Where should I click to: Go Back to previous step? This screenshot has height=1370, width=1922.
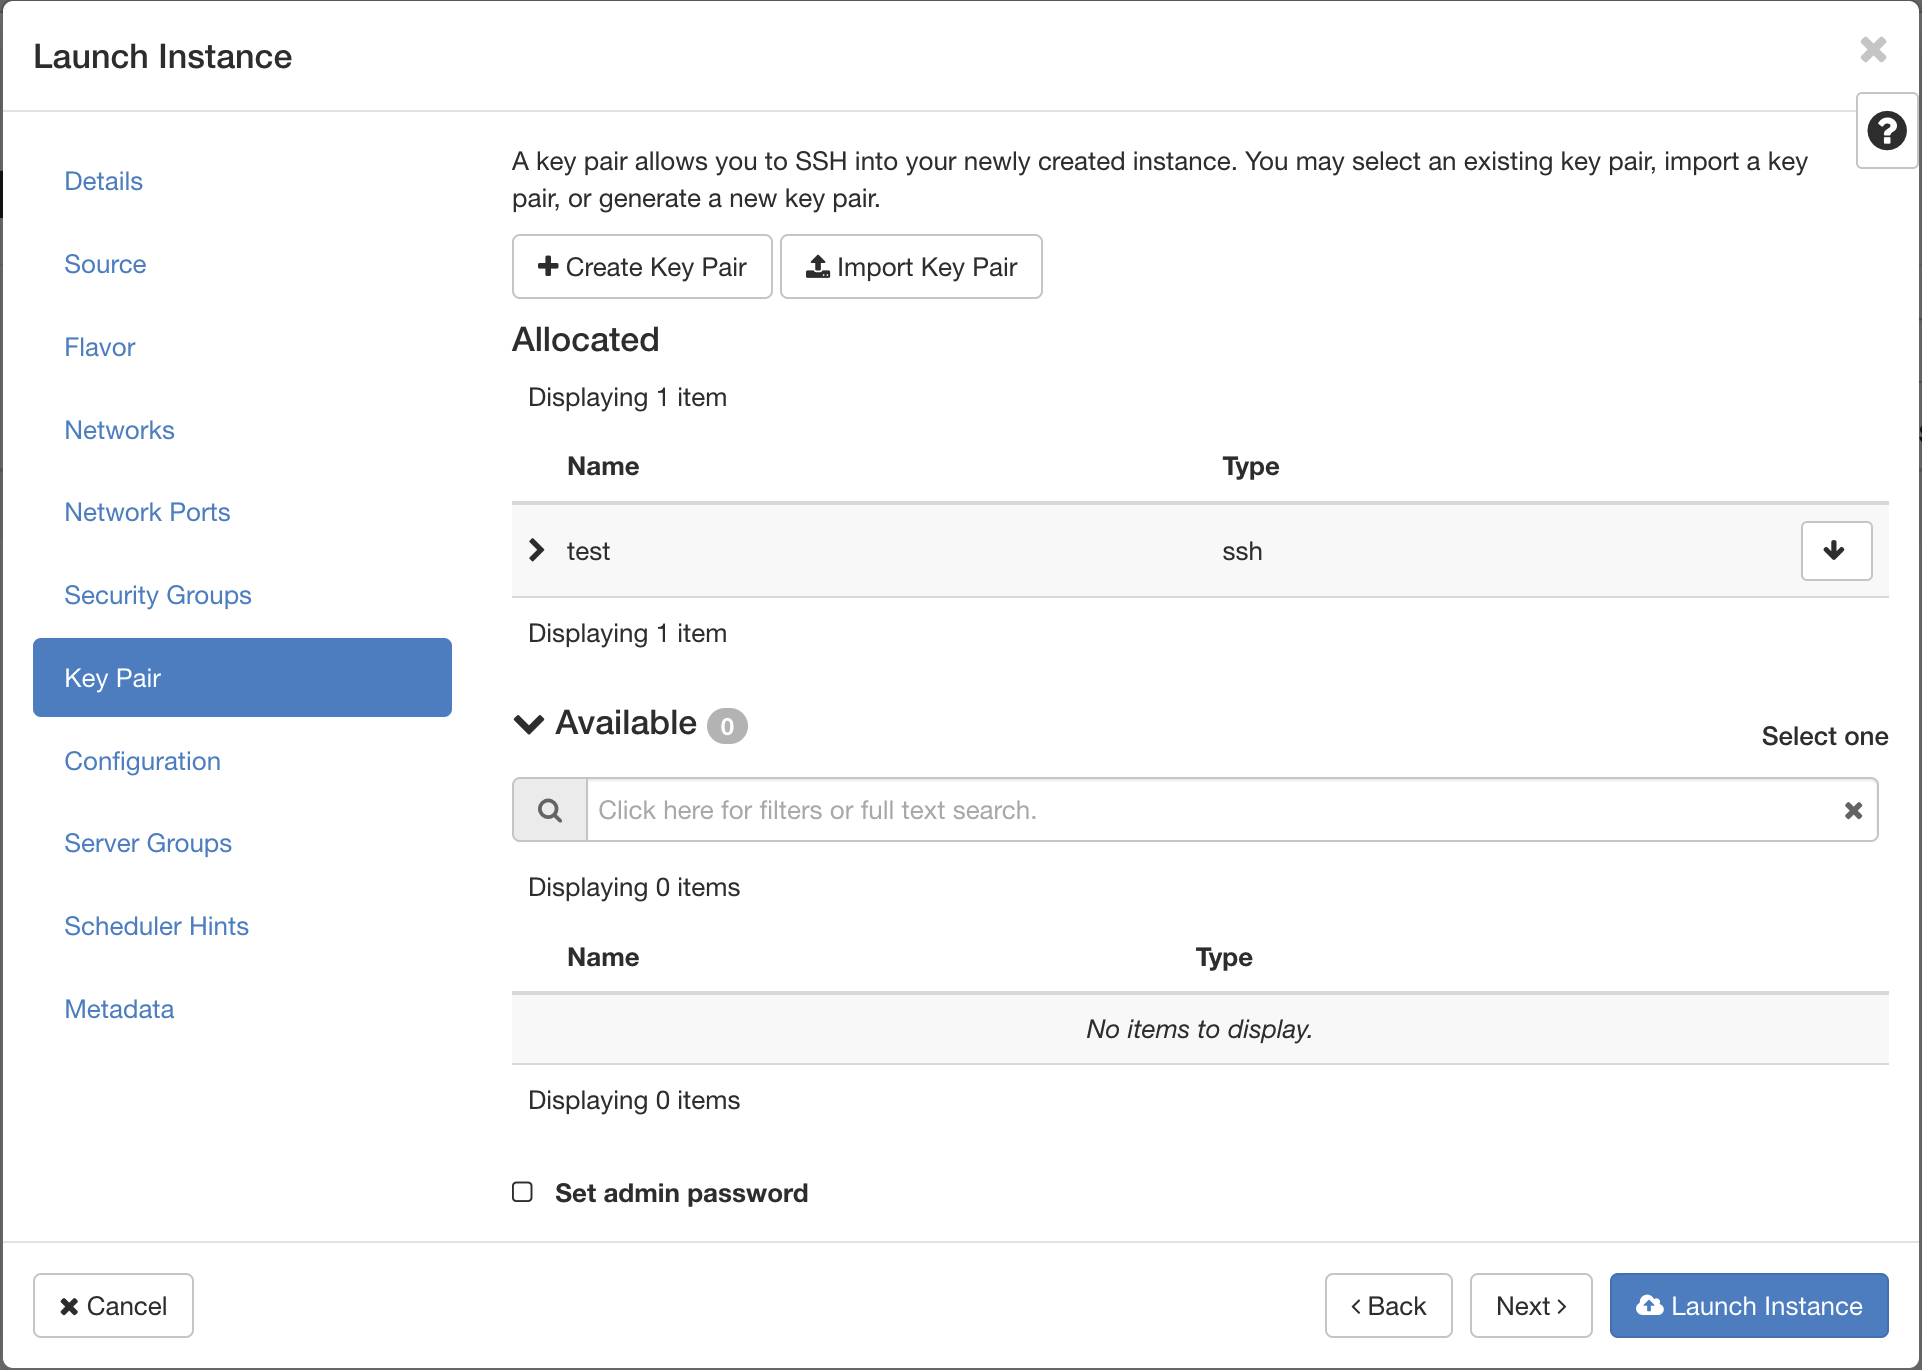[1388, 1306]
